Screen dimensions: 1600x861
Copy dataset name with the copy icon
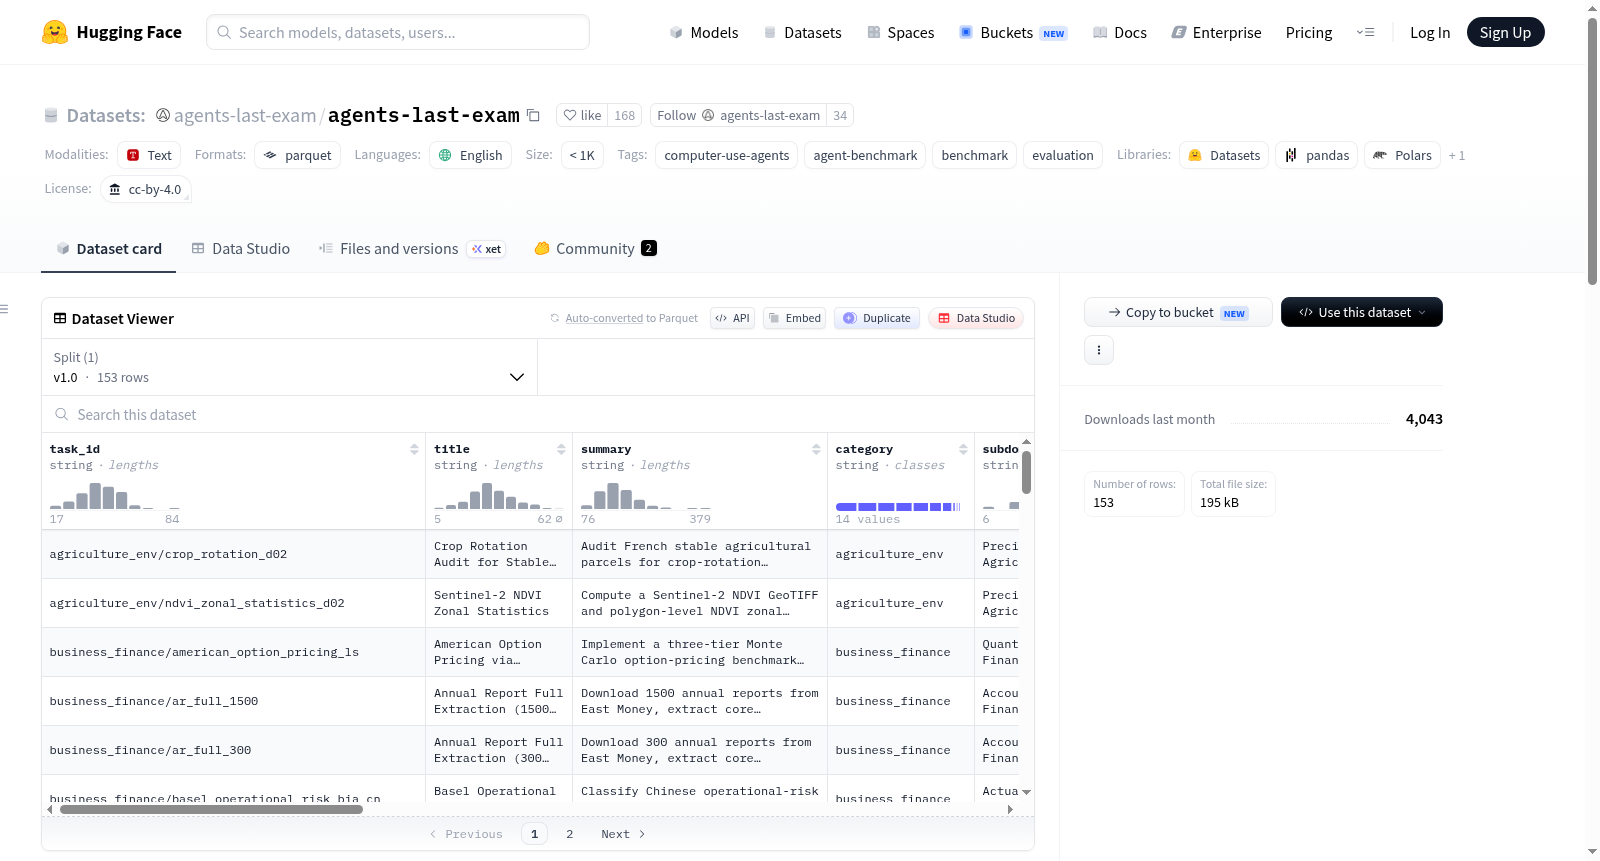pos(533,115)
